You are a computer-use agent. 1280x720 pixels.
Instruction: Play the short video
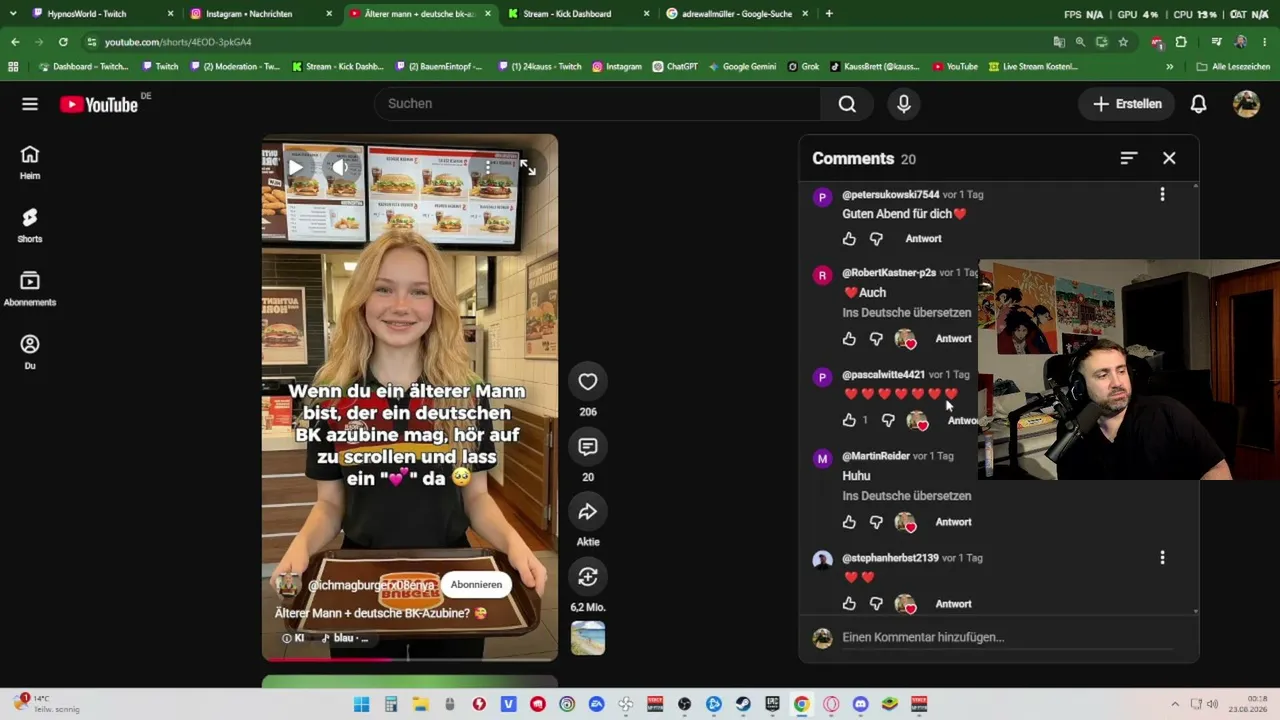pyautogui.click(x=296, y=168)
